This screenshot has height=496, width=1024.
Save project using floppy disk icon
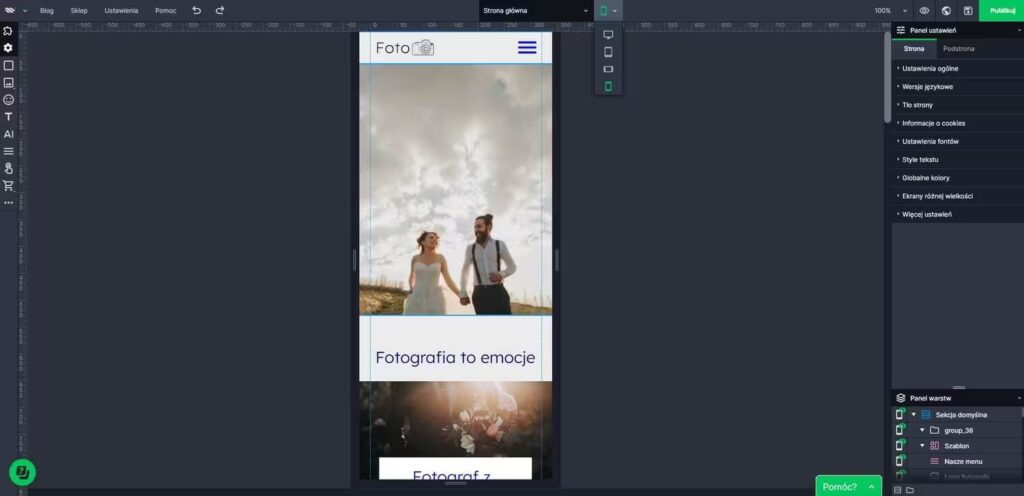pyautogui.click(x=968, y=10)
